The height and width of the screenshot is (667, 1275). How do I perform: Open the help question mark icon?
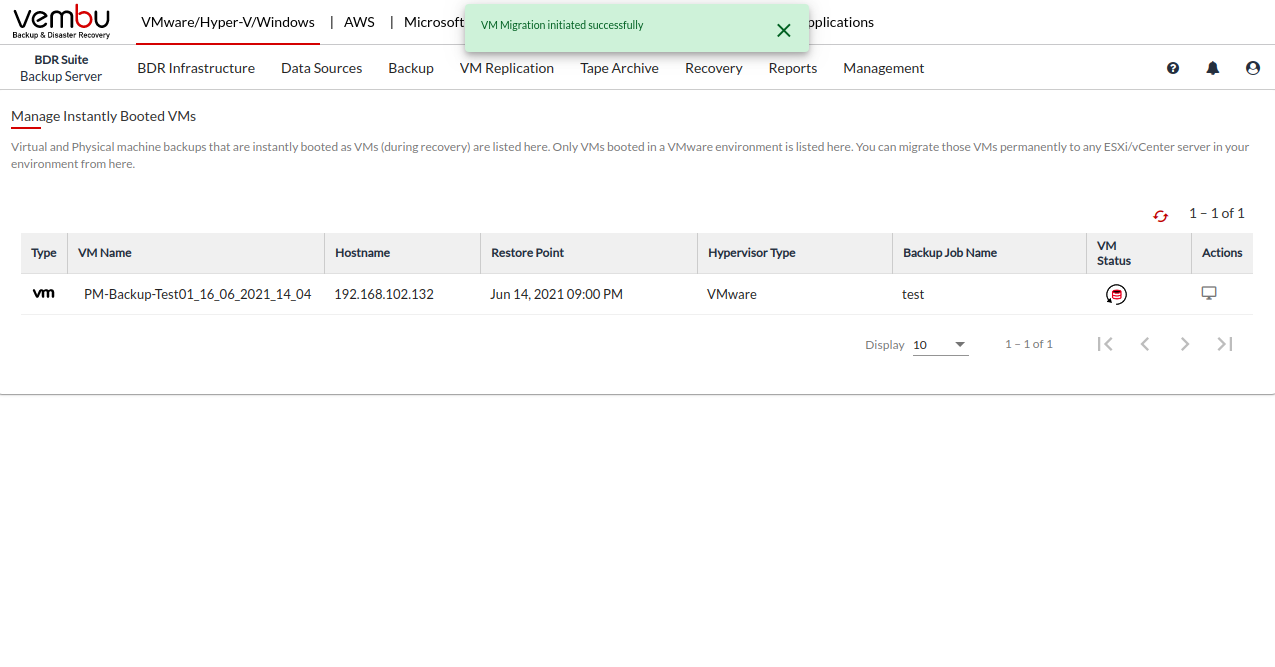(1173, 68)
